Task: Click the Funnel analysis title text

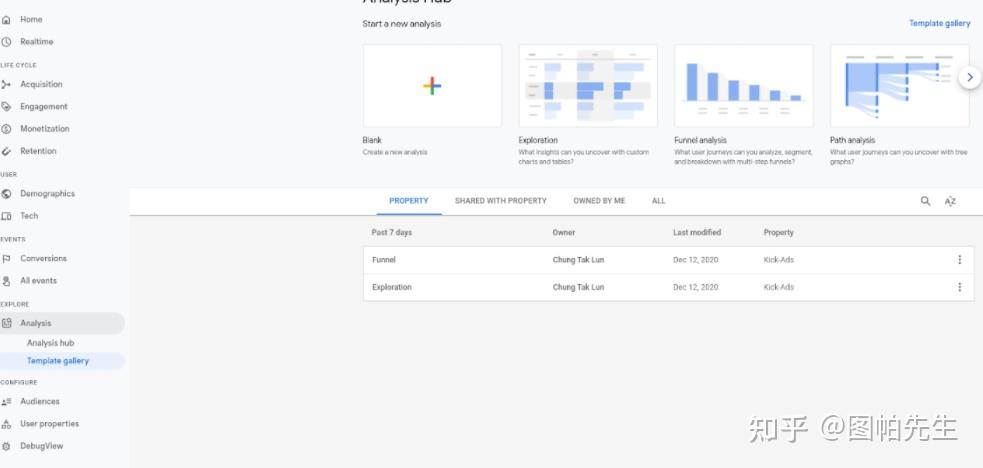Action: pyautogui.click(x=700, y=140)
